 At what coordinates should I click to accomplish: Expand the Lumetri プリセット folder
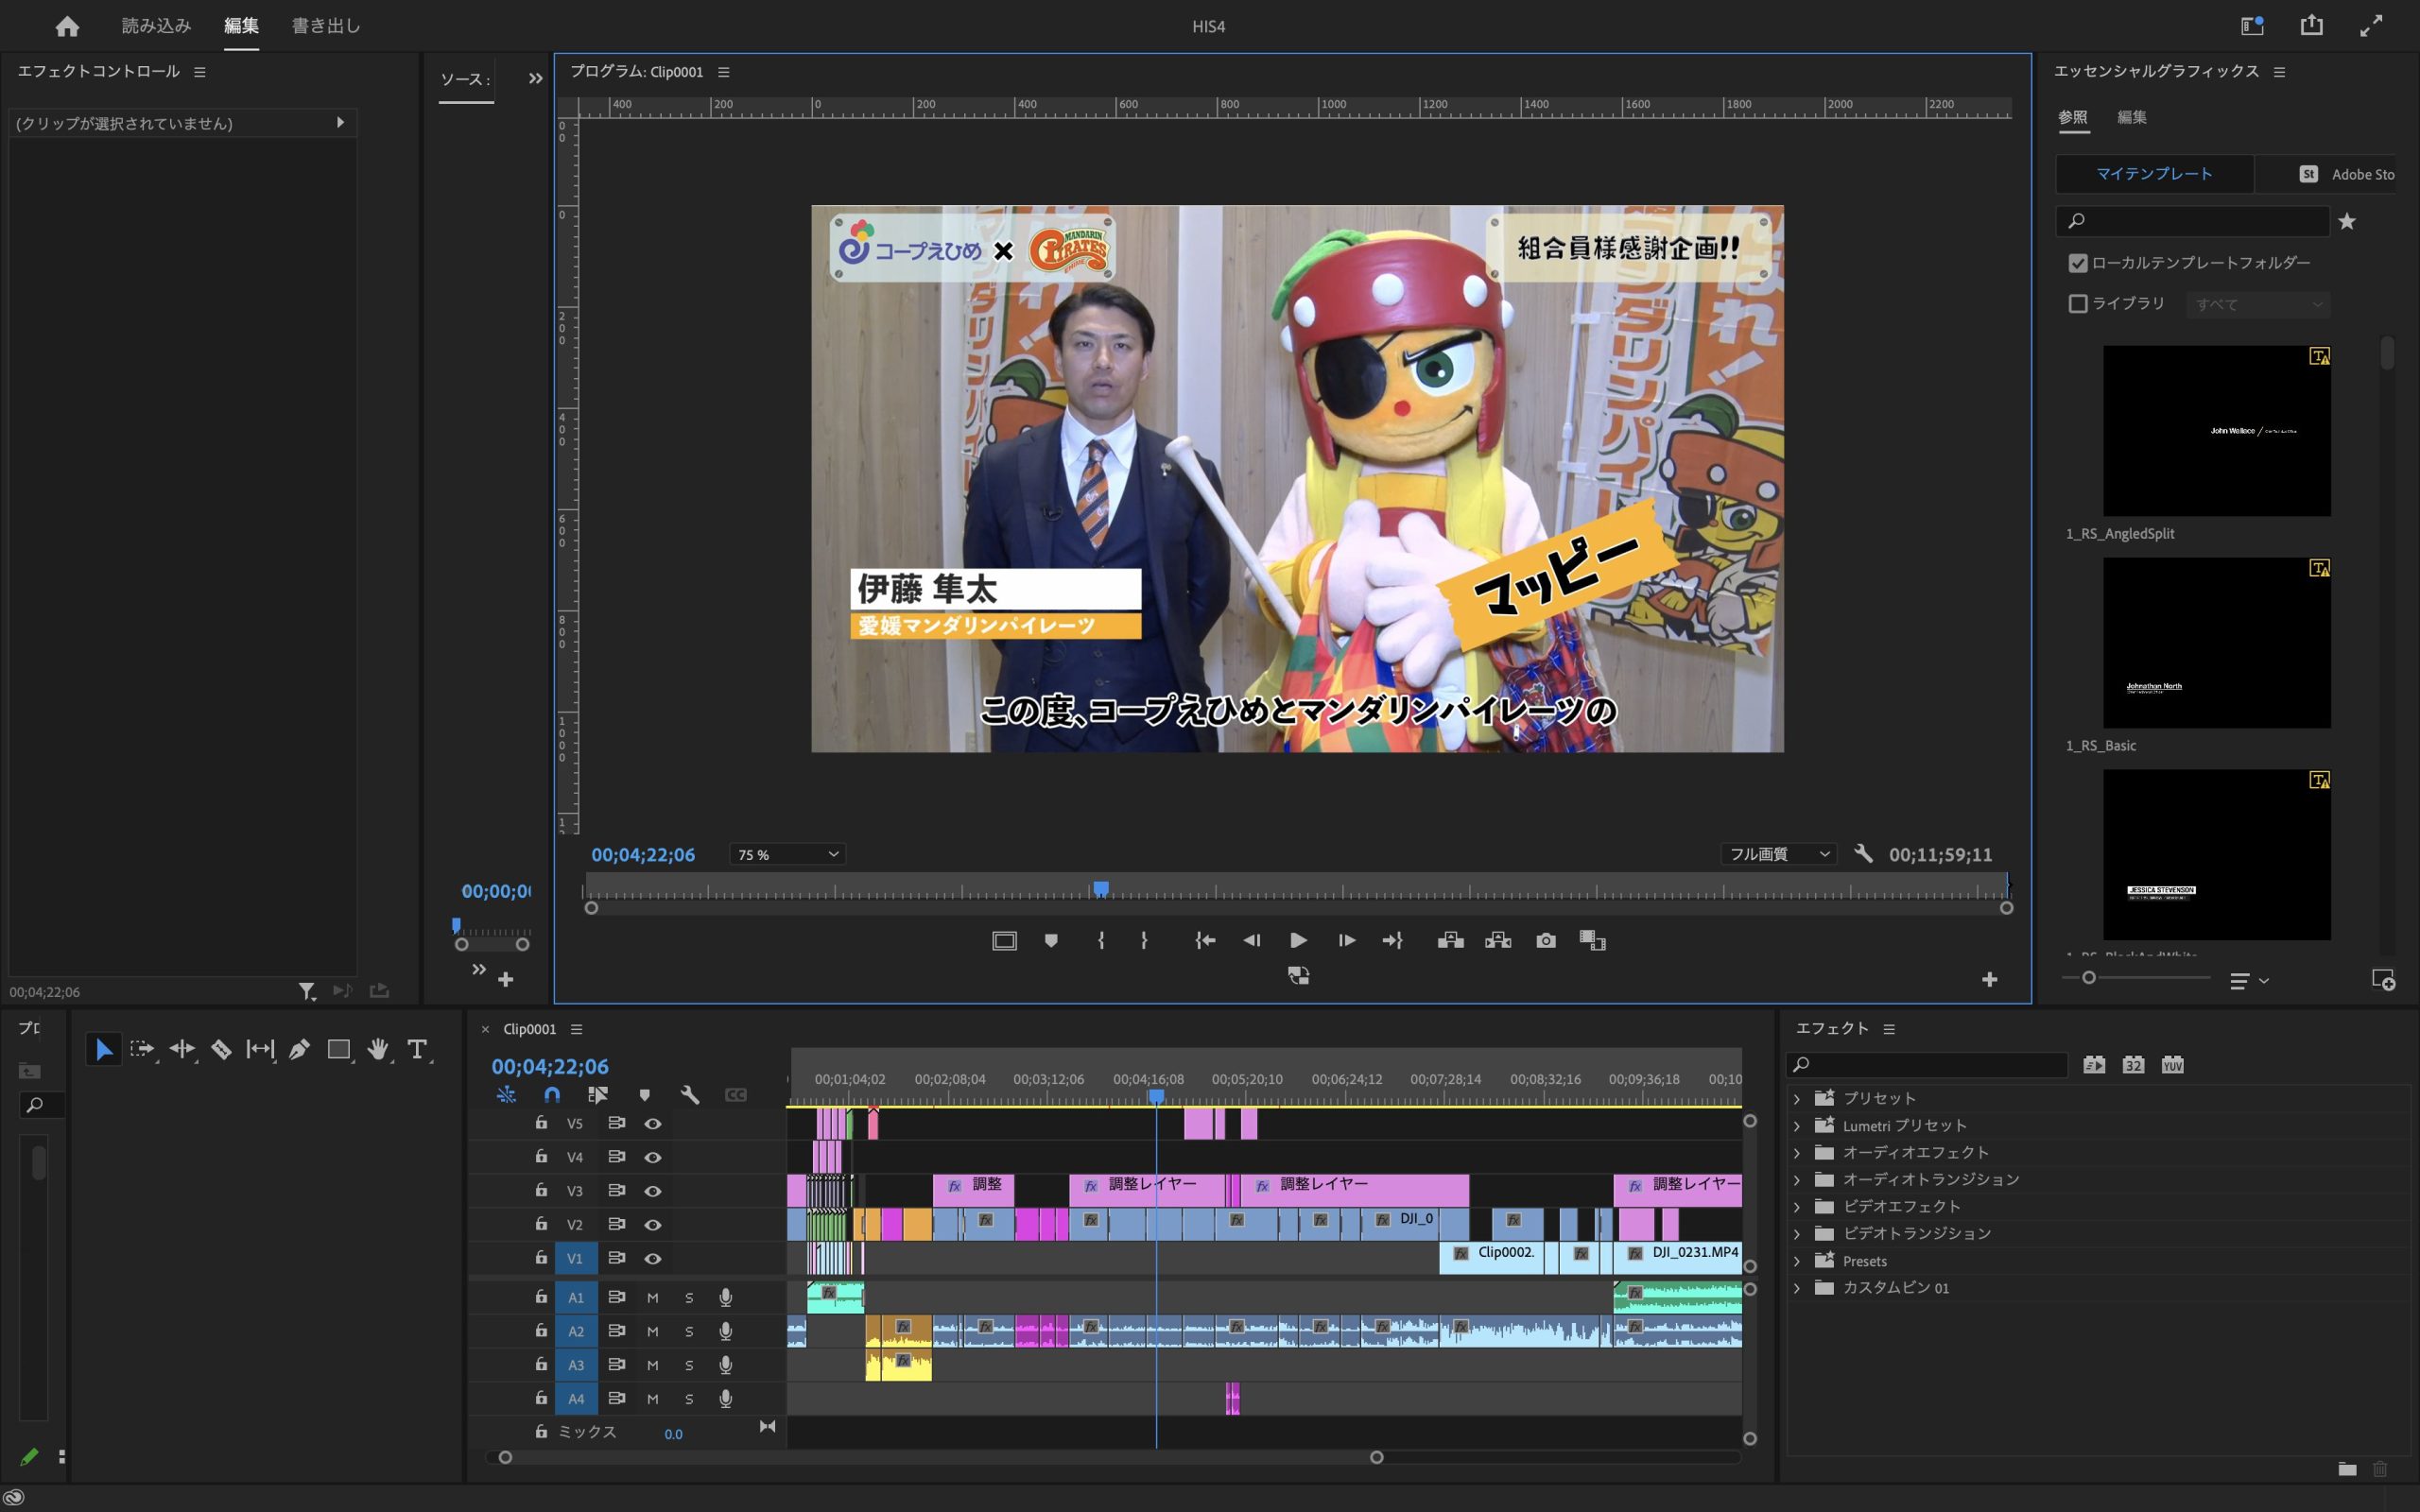tap(1797, 1126)
